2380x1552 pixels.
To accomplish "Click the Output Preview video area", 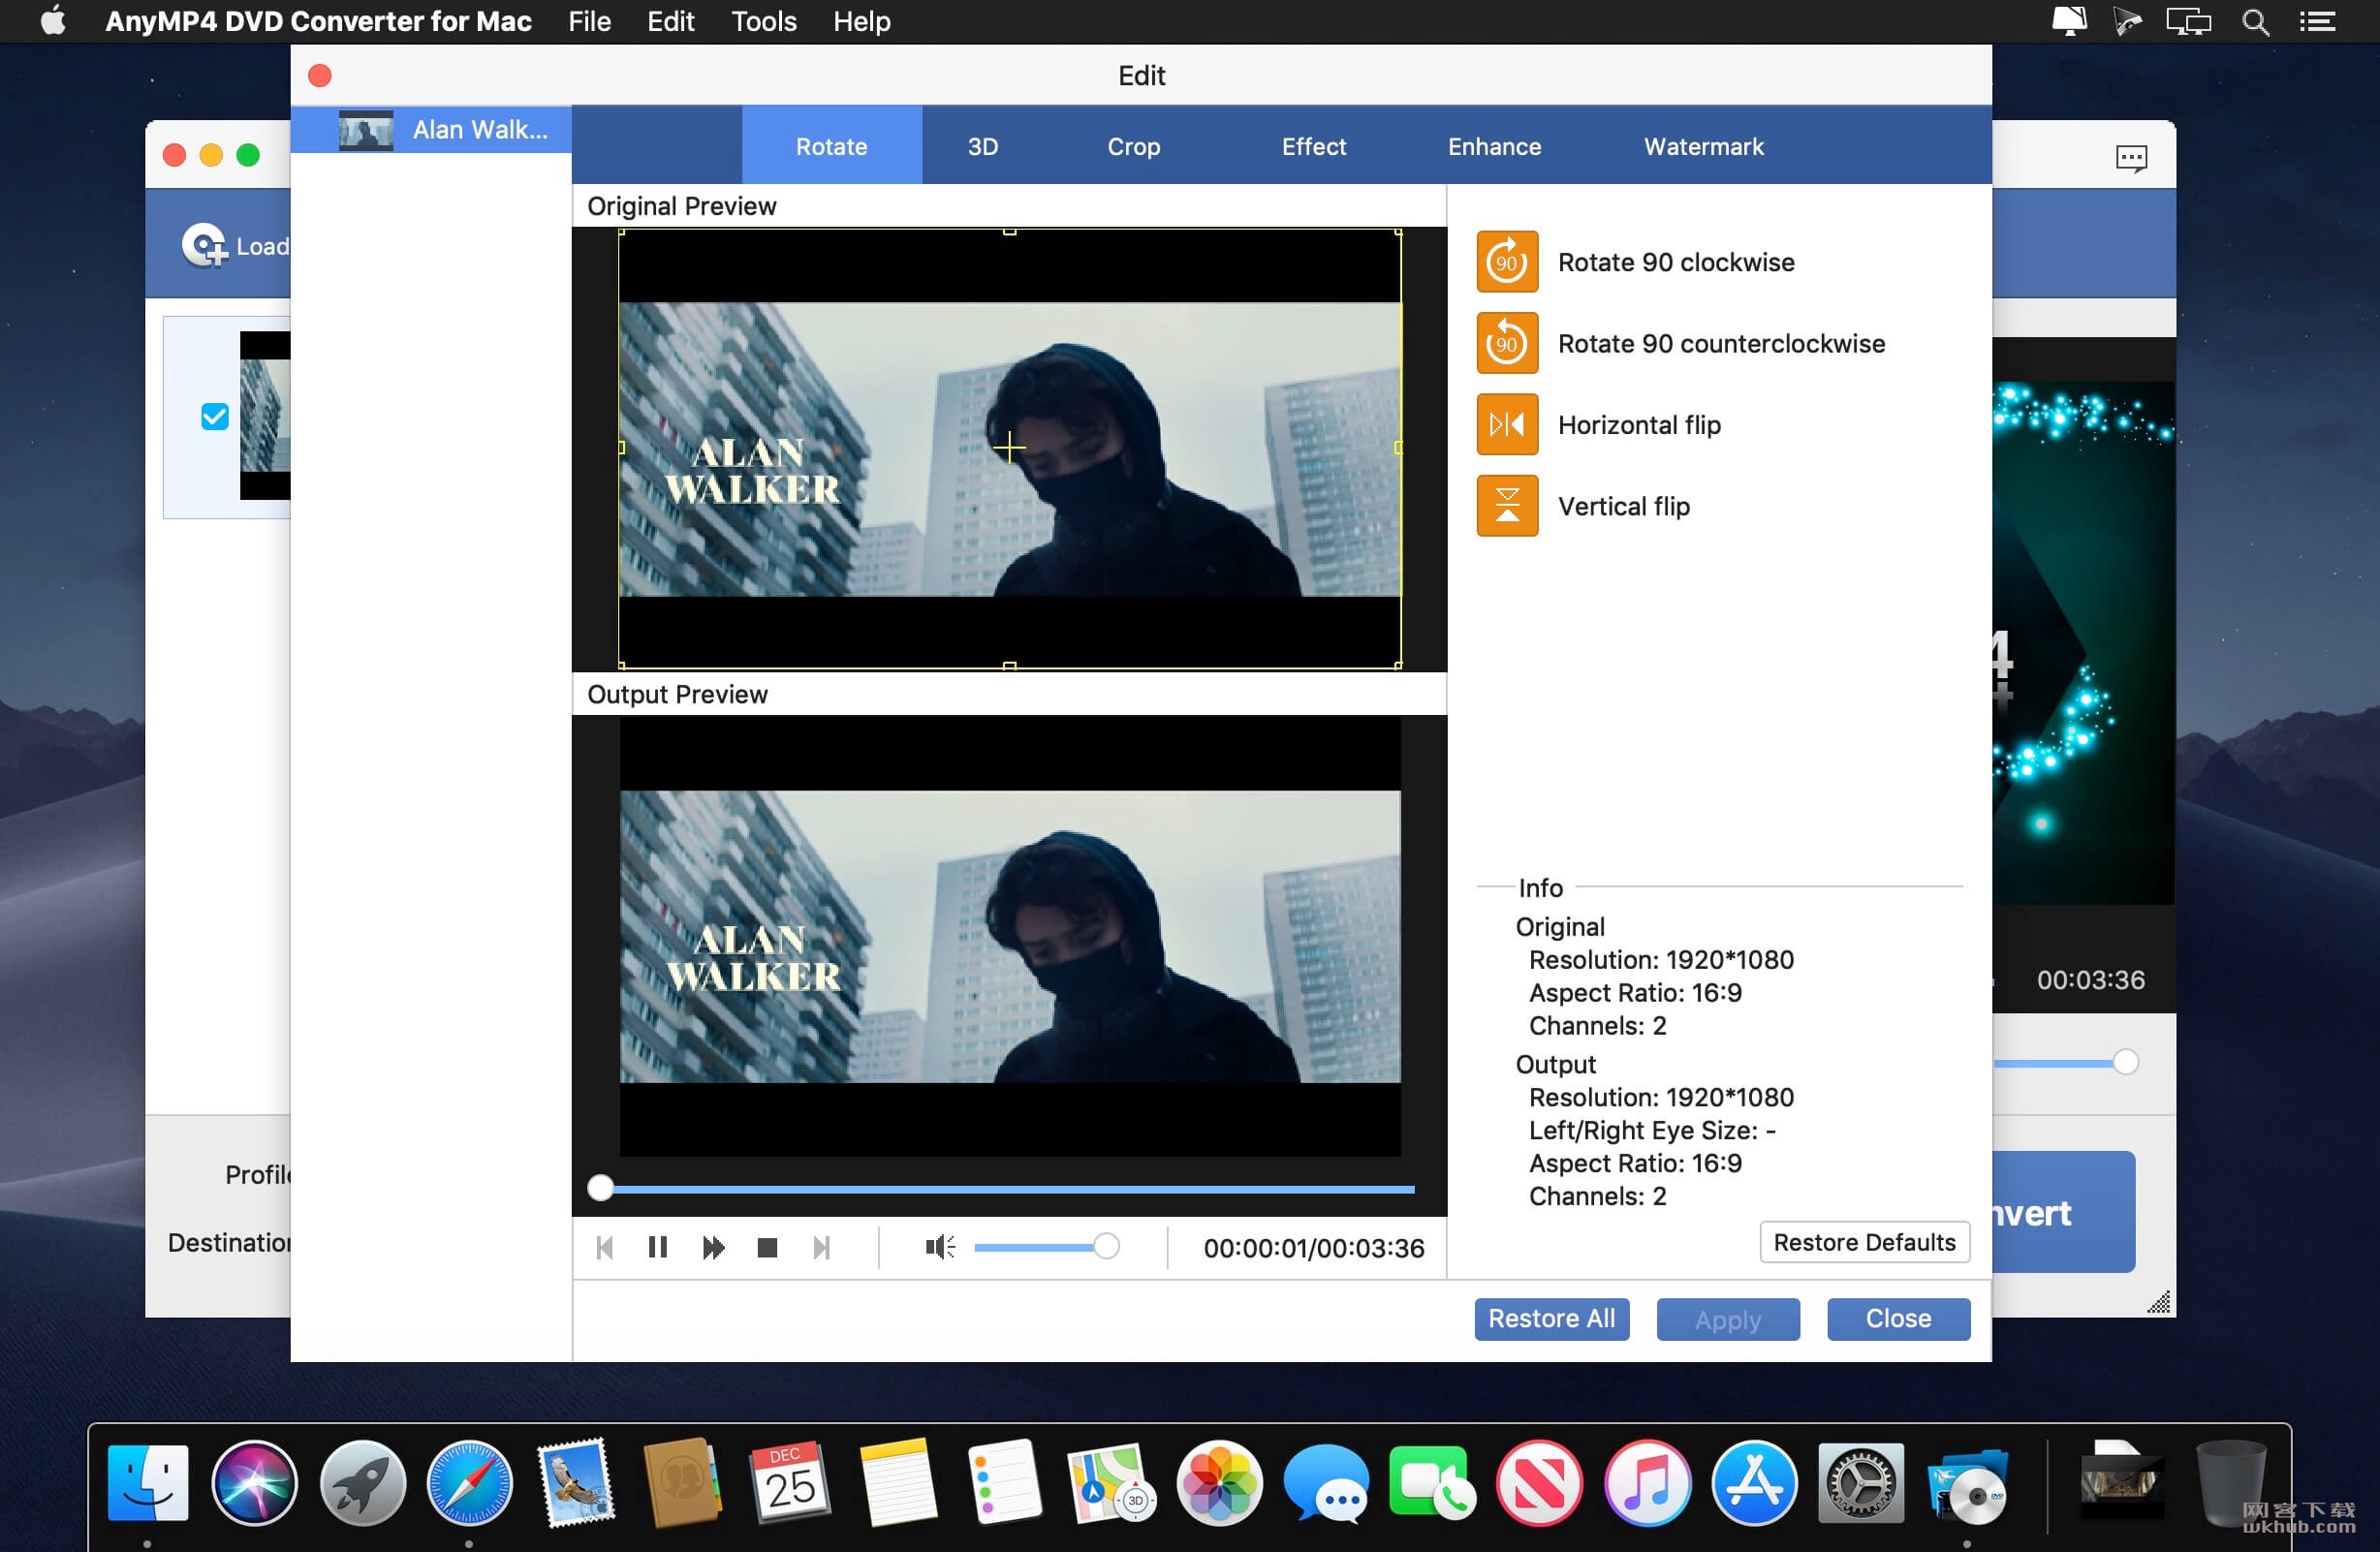I will 1009,936.
